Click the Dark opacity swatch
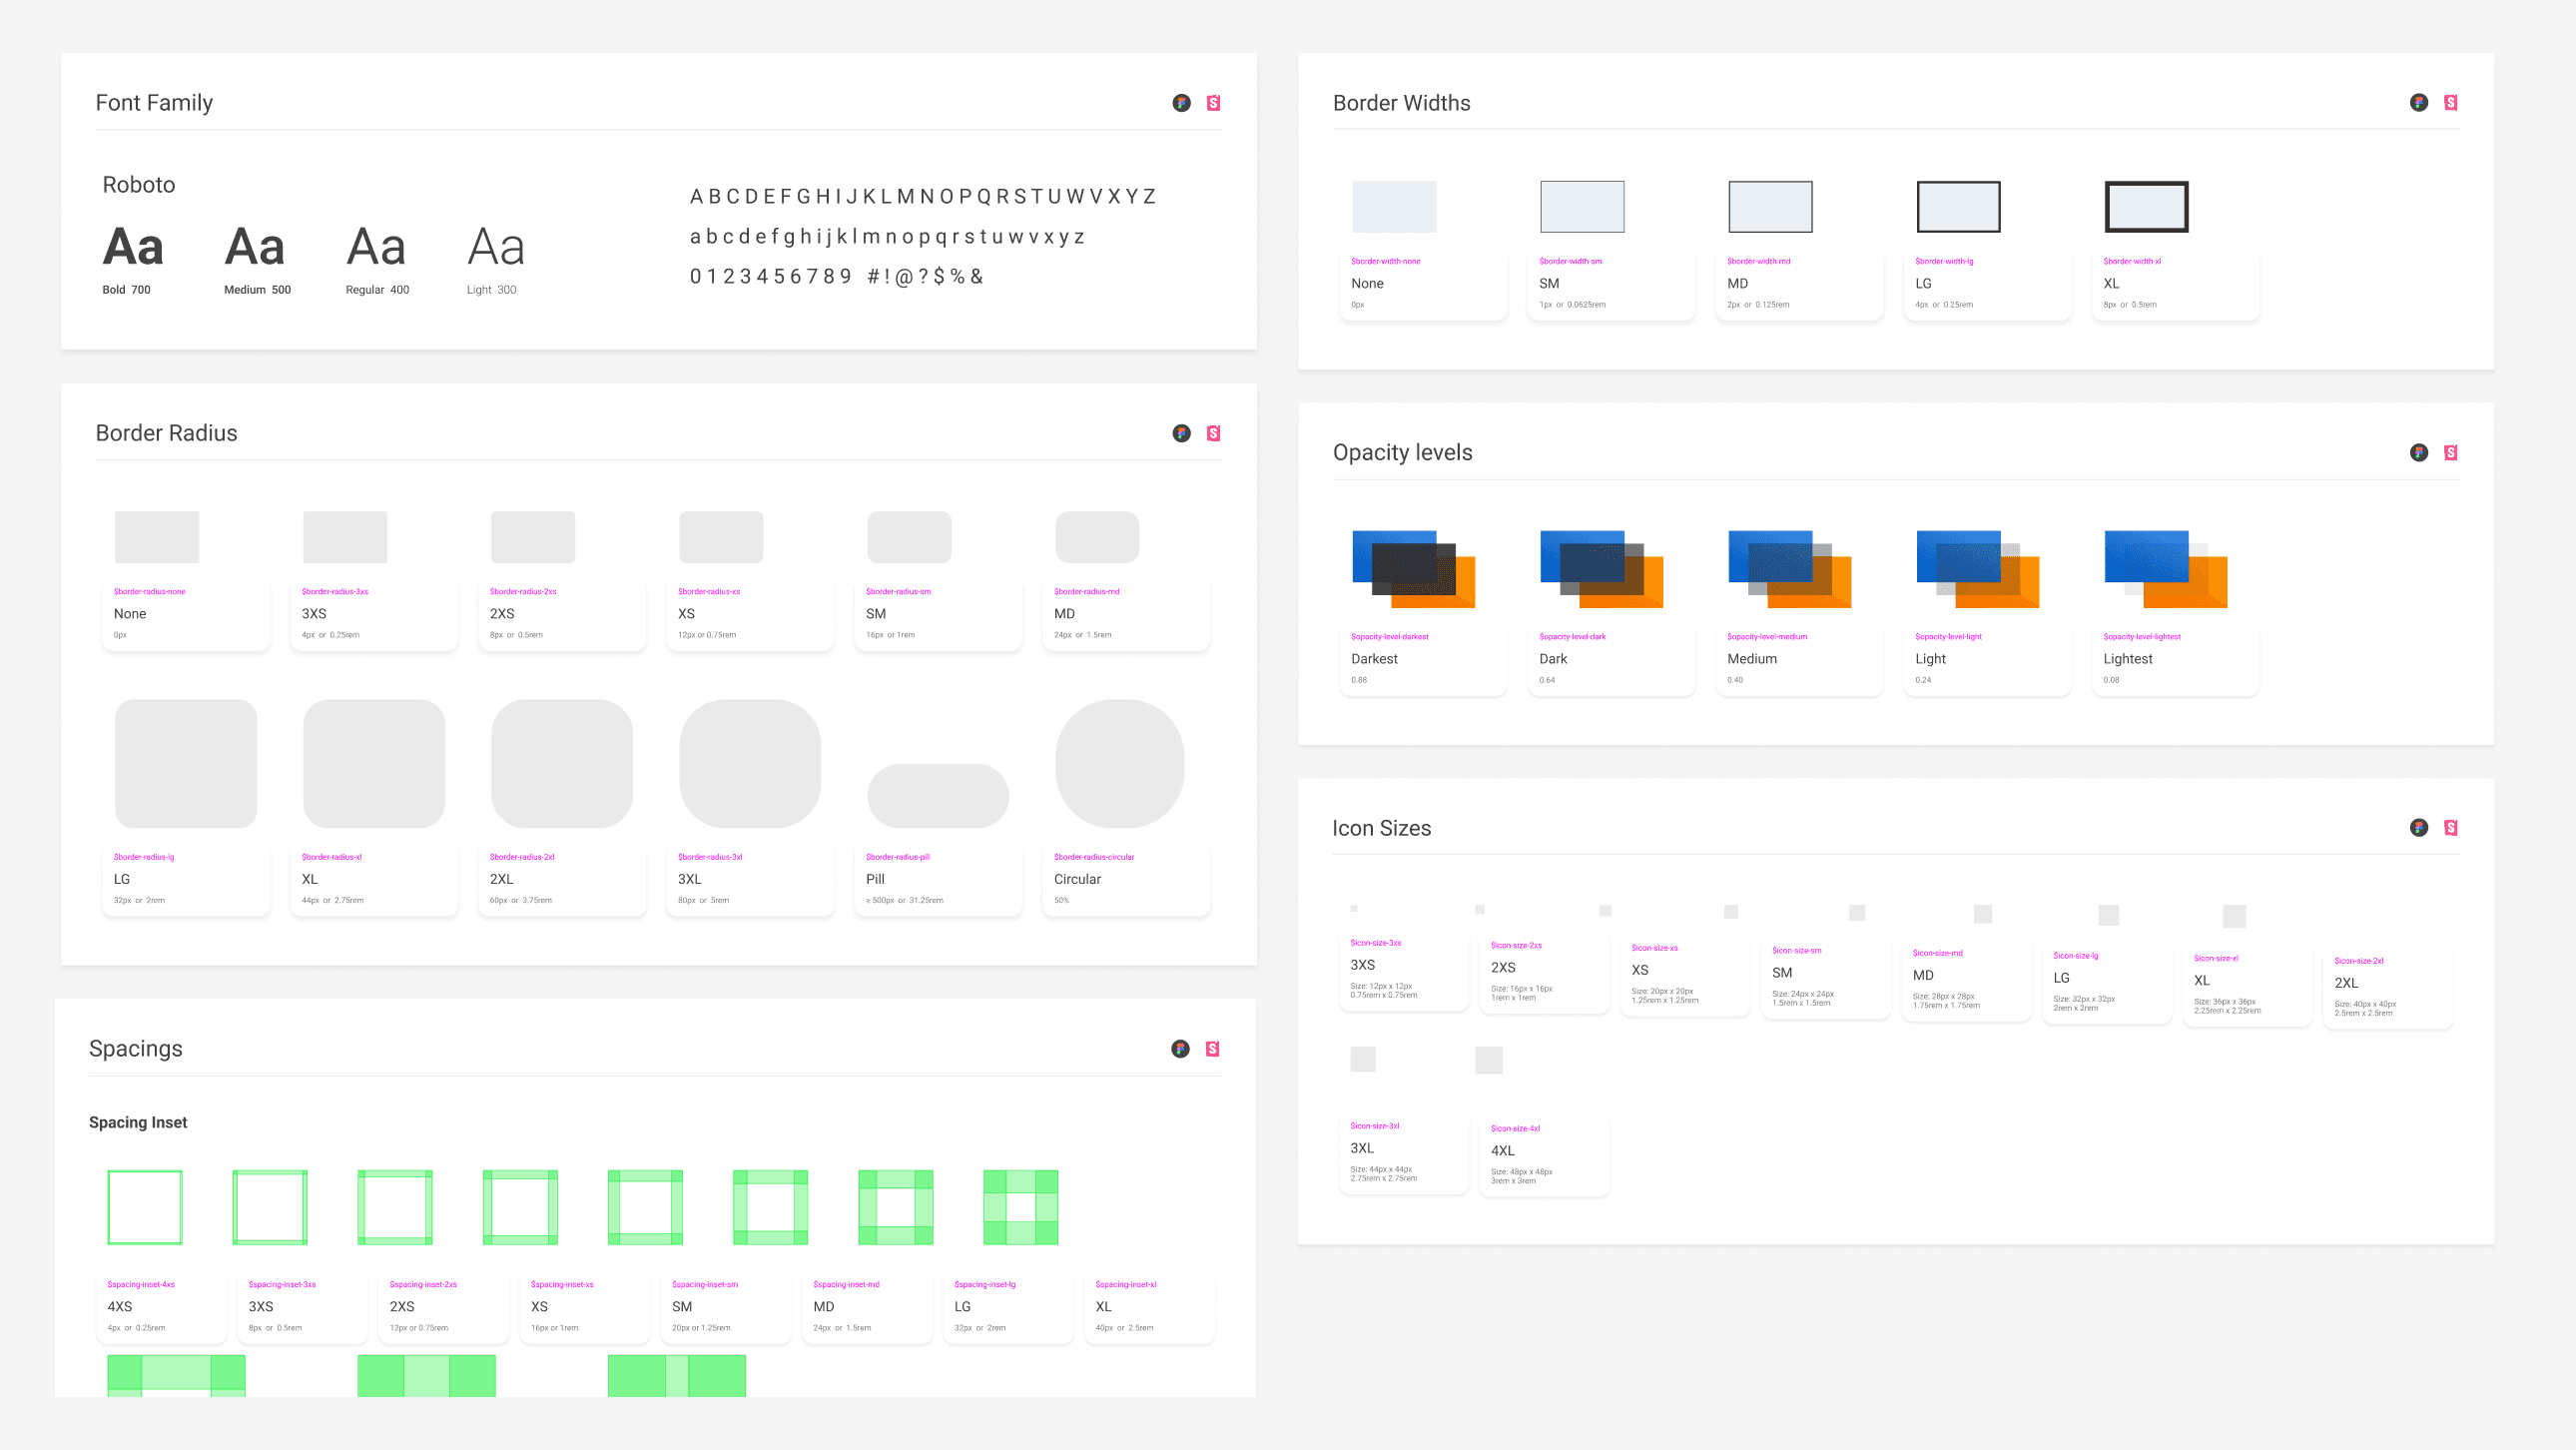This screenshot has width=2576, height=1450. pyautogui.click(x=1601, y=569)
